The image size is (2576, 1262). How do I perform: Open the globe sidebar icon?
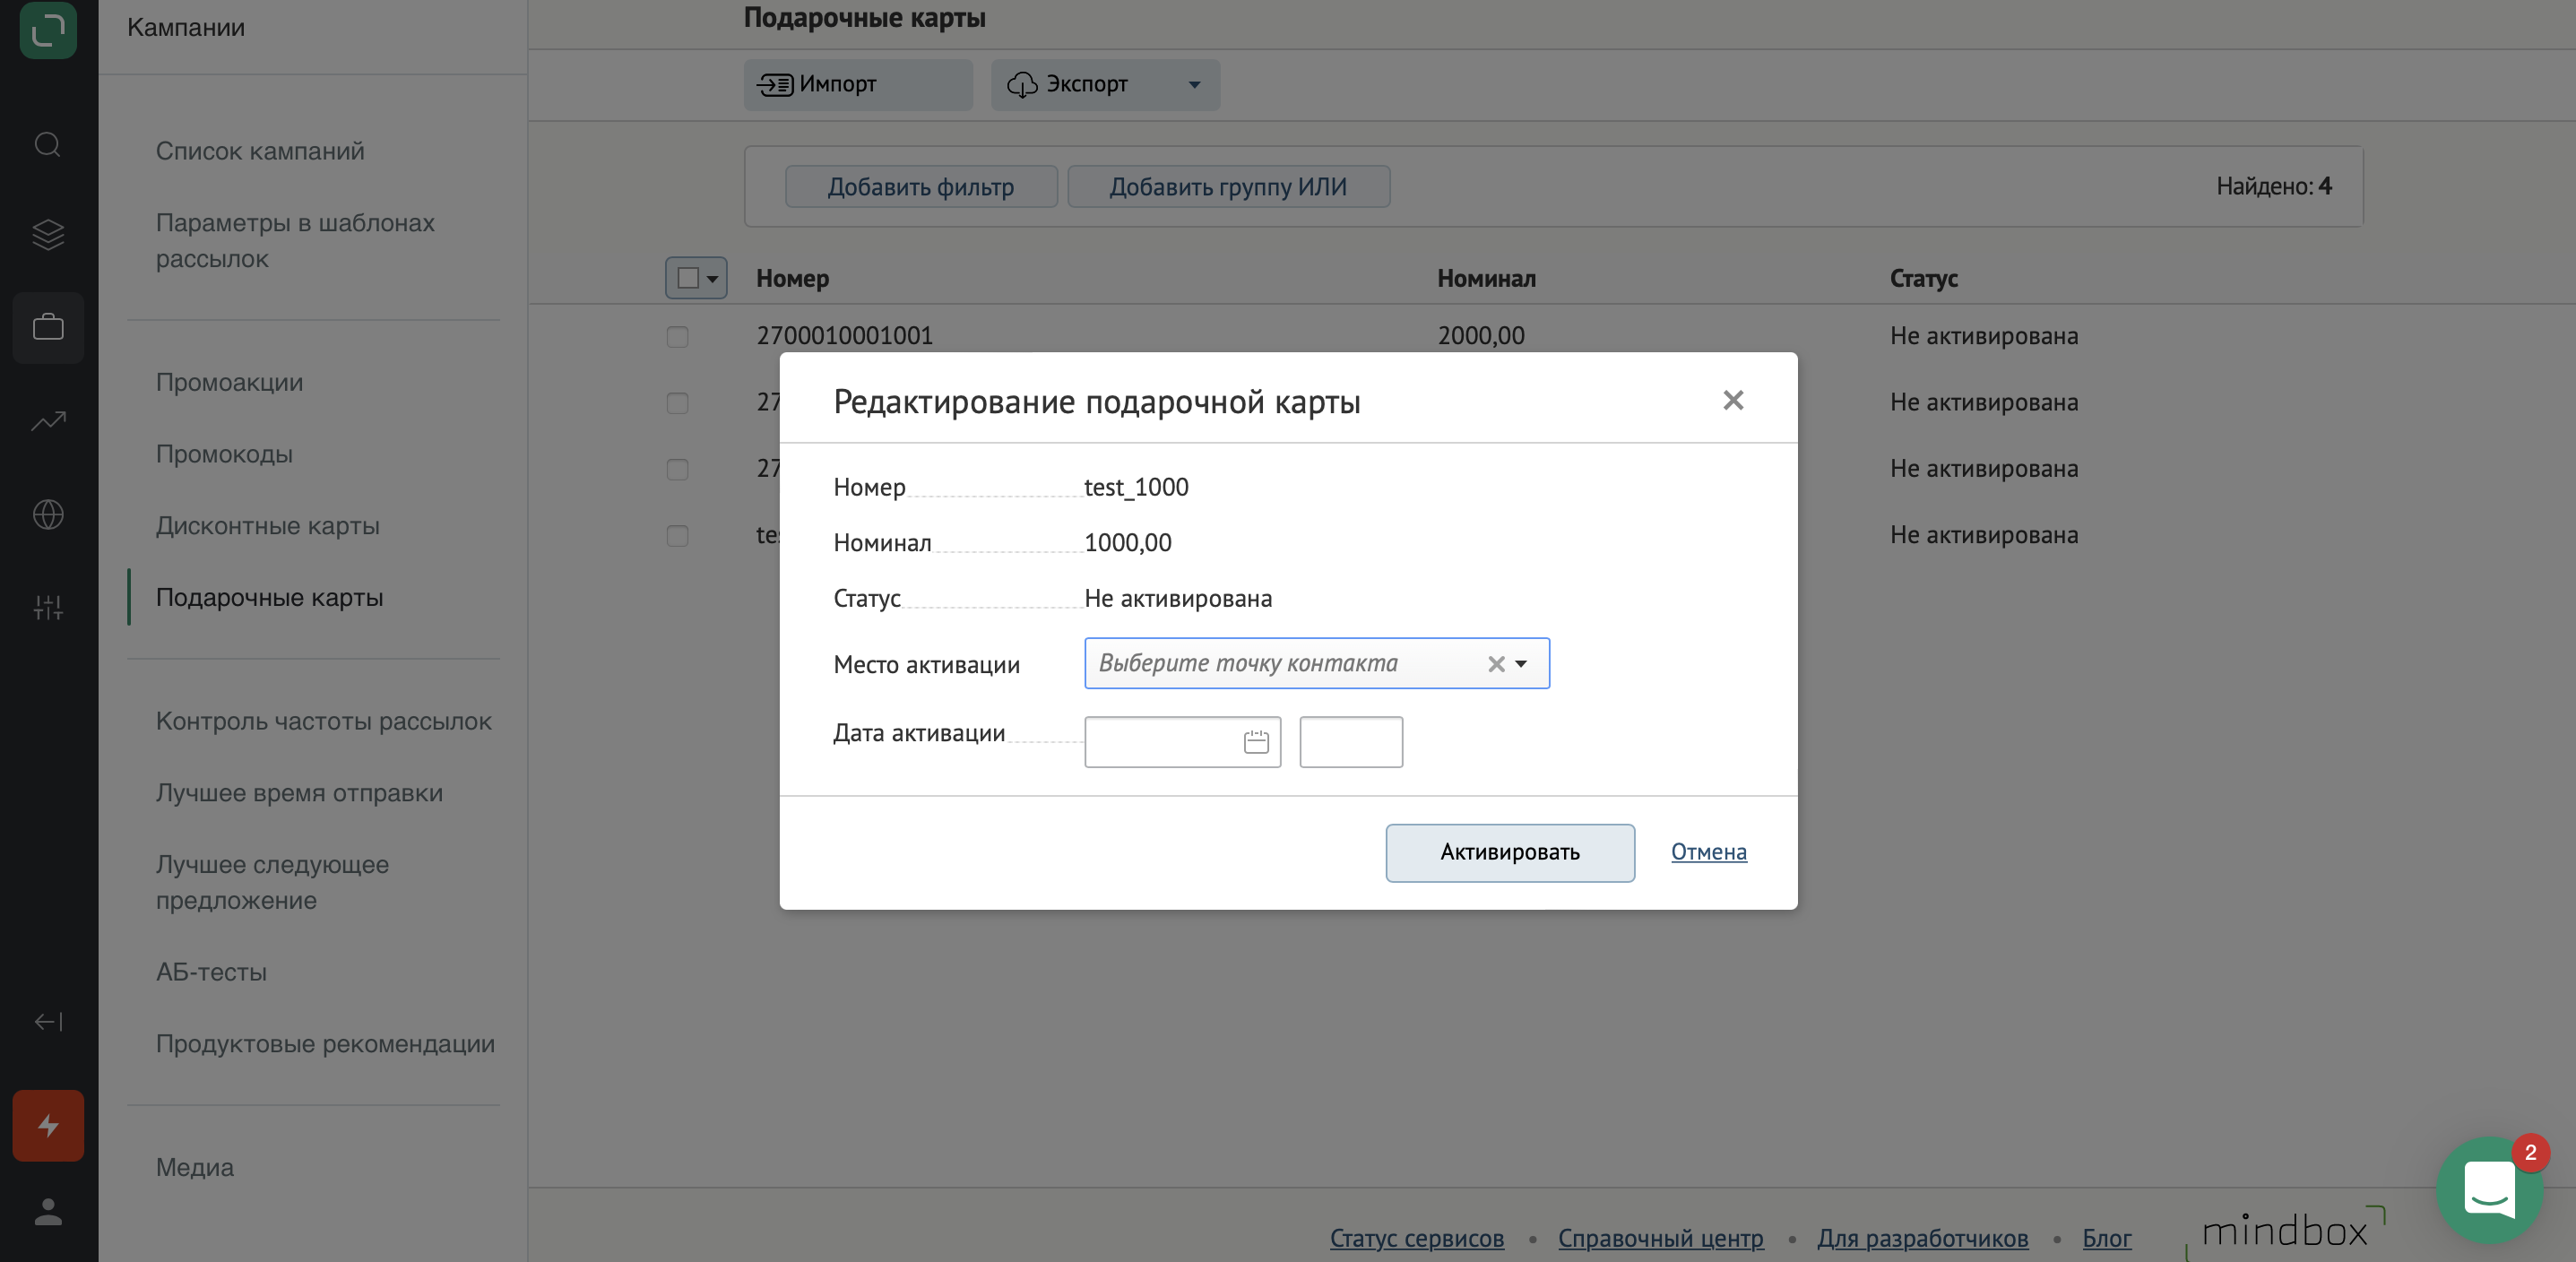[48, 514]
